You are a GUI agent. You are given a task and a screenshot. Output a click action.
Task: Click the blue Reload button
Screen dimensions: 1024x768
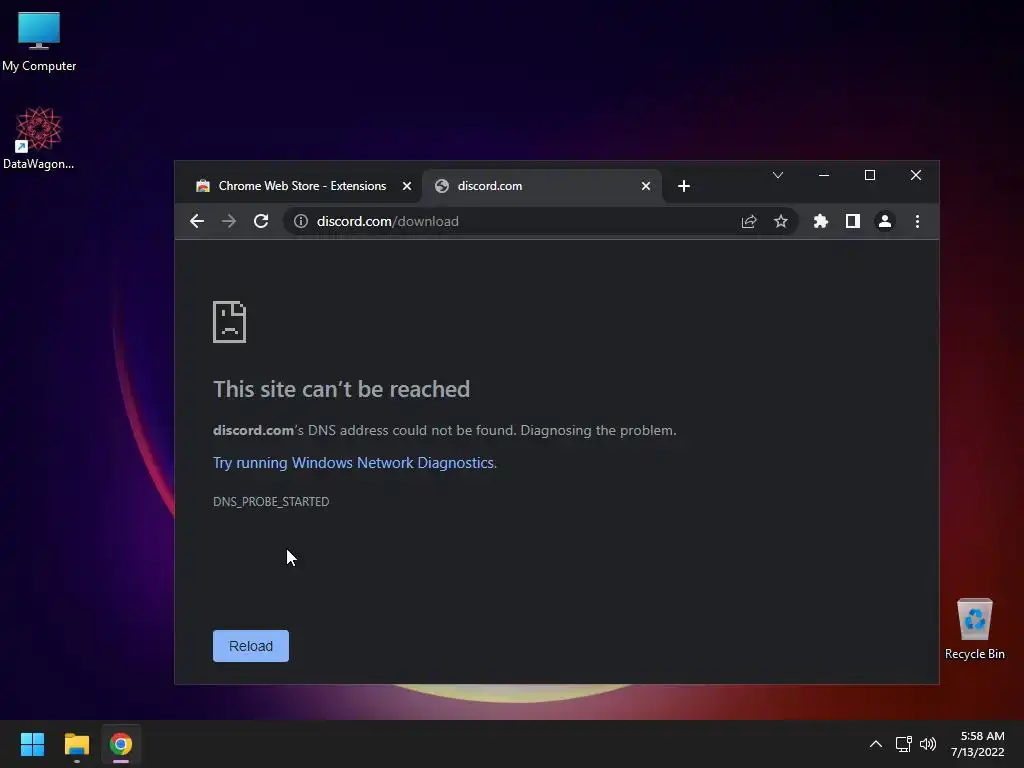coord(251,646)
